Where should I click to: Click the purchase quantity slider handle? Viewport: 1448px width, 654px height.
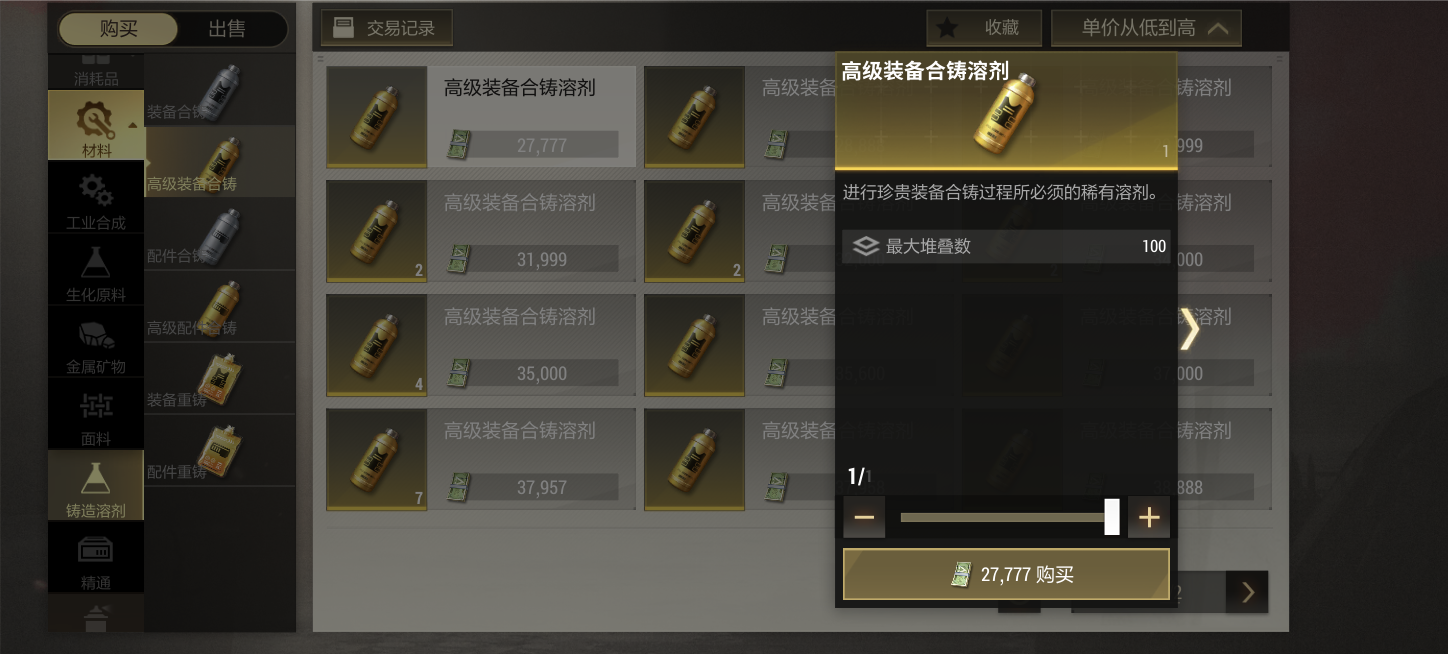point(1112,517)
